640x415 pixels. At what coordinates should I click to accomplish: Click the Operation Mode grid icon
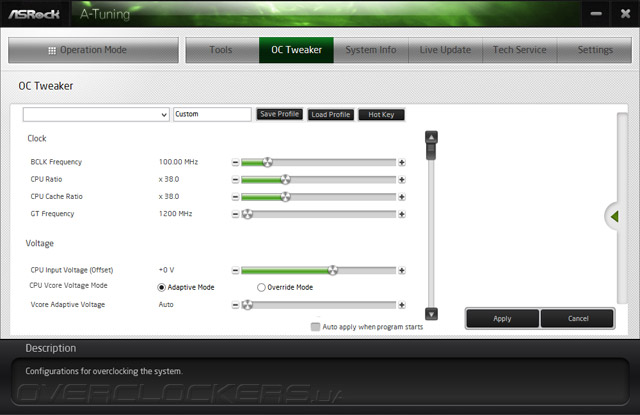[52, 50]
